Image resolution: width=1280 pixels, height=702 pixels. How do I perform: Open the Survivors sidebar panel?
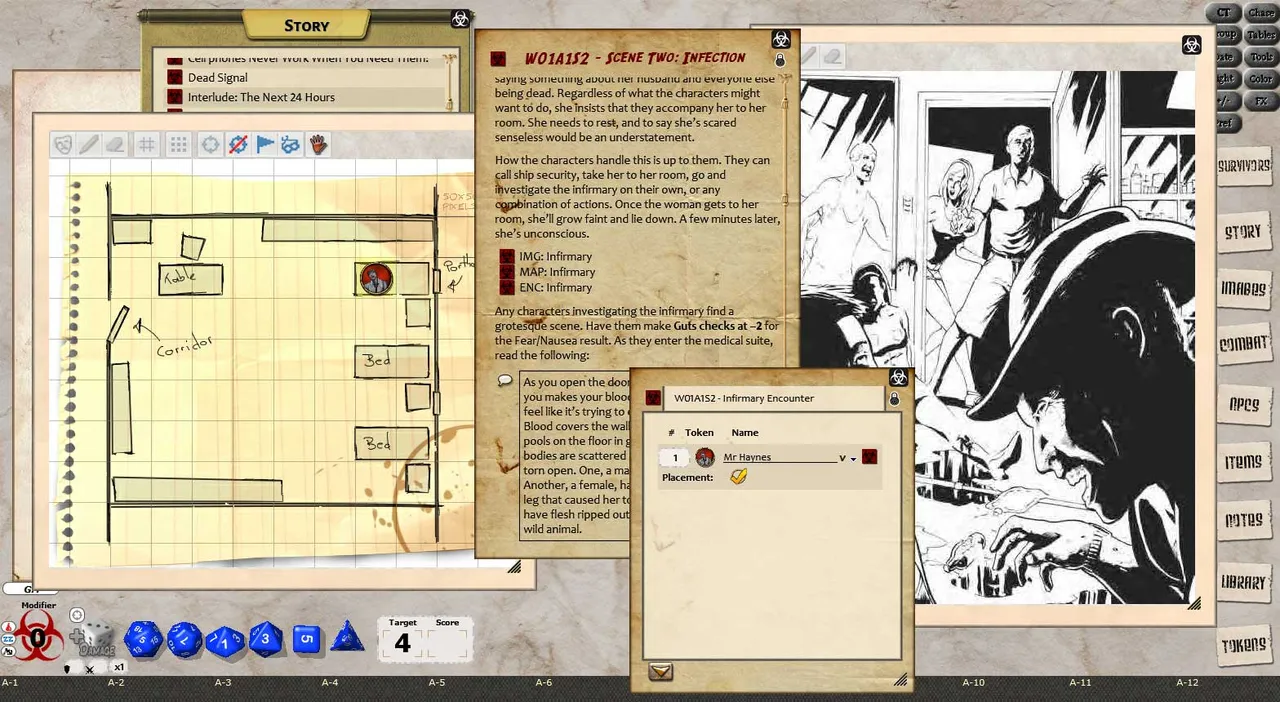tap(1244, 166)
